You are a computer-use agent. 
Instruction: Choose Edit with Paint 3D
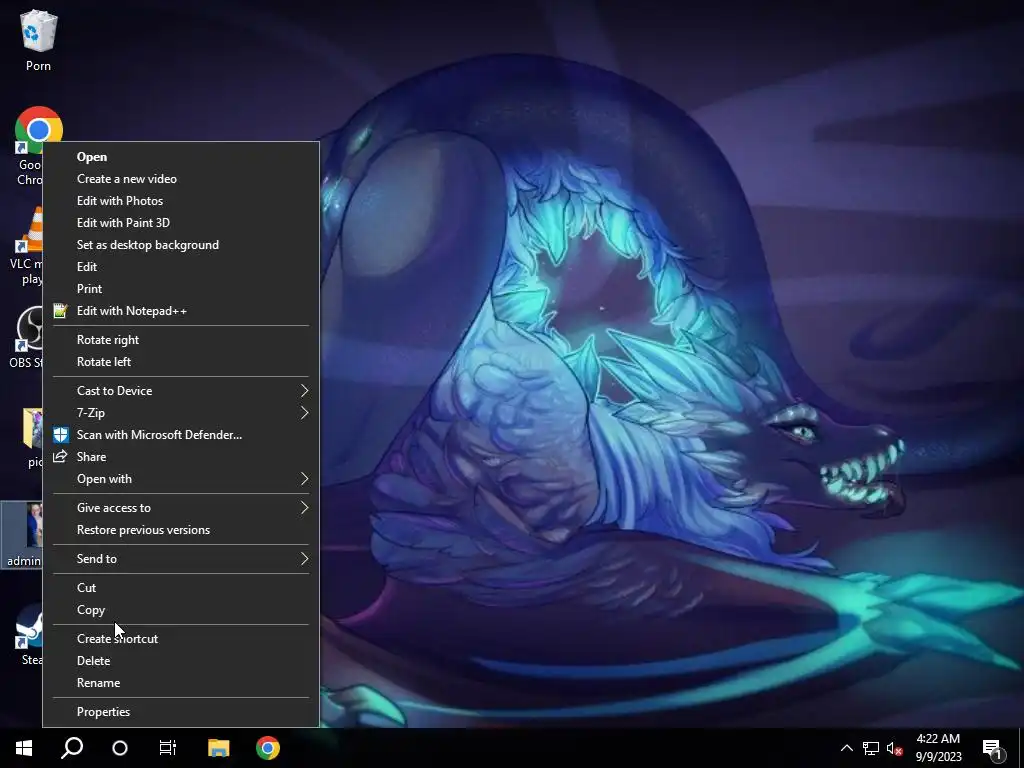181,223
